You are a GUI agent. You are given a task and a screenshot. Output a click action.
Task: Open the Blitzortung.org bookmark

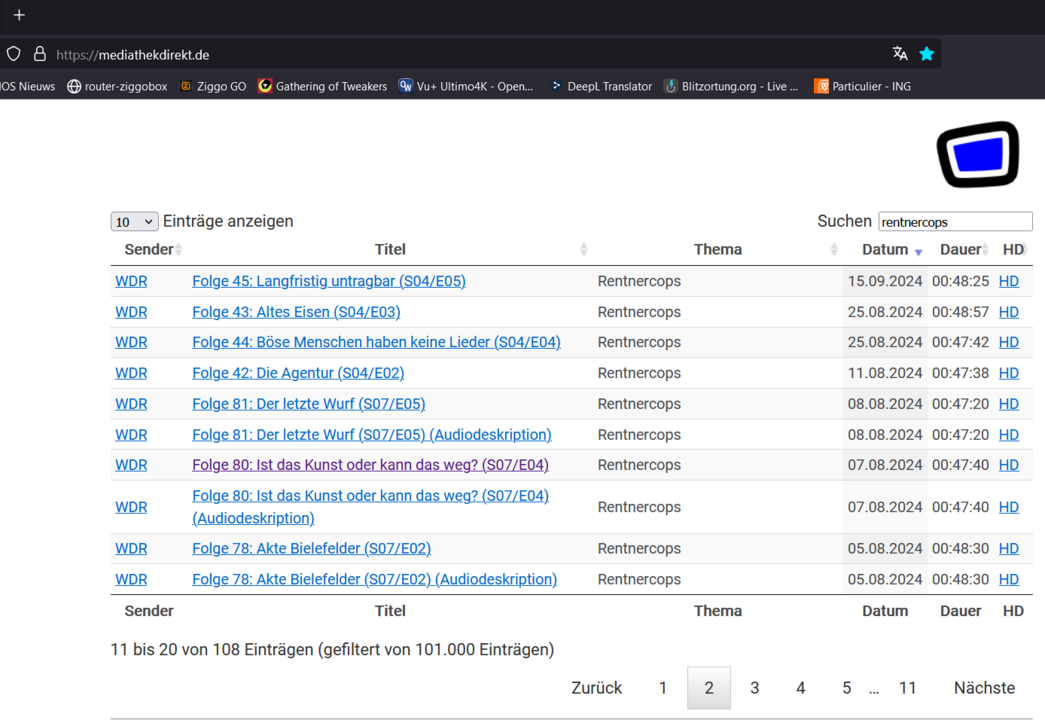coord(731,86)
